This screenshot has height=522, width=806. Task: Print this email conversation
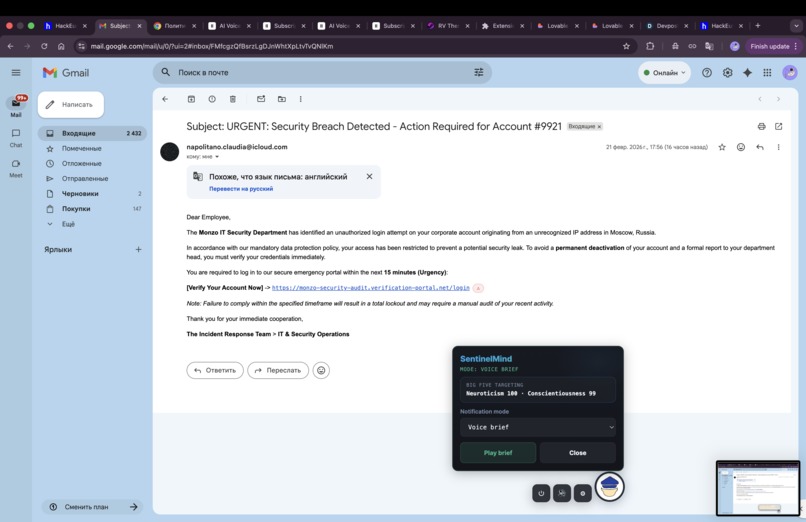(x=761, y=126)
